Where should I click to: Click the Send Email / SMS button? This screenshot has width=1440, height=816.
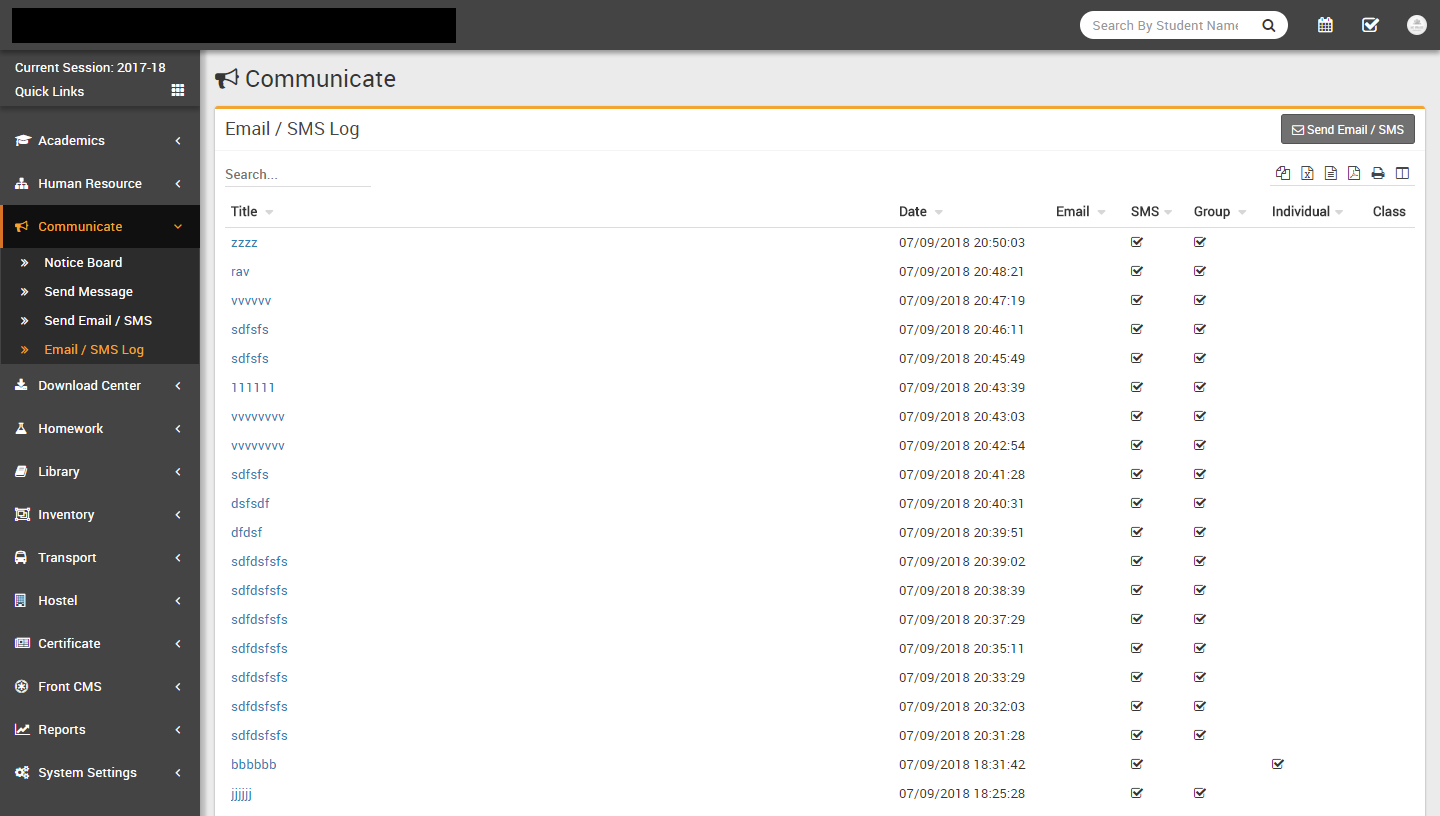(x=1347, y=130)
